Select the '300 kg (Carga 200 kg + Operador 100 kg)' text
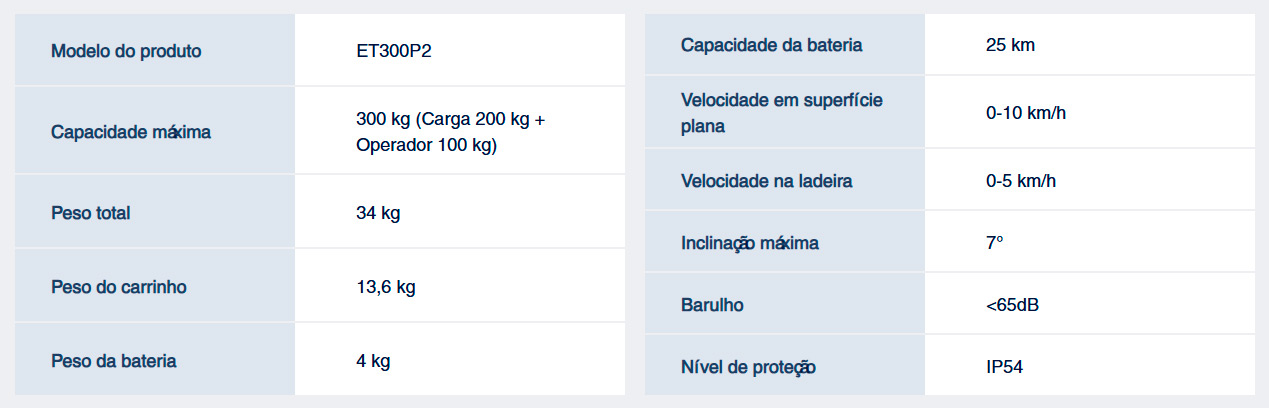 (450, 132)
